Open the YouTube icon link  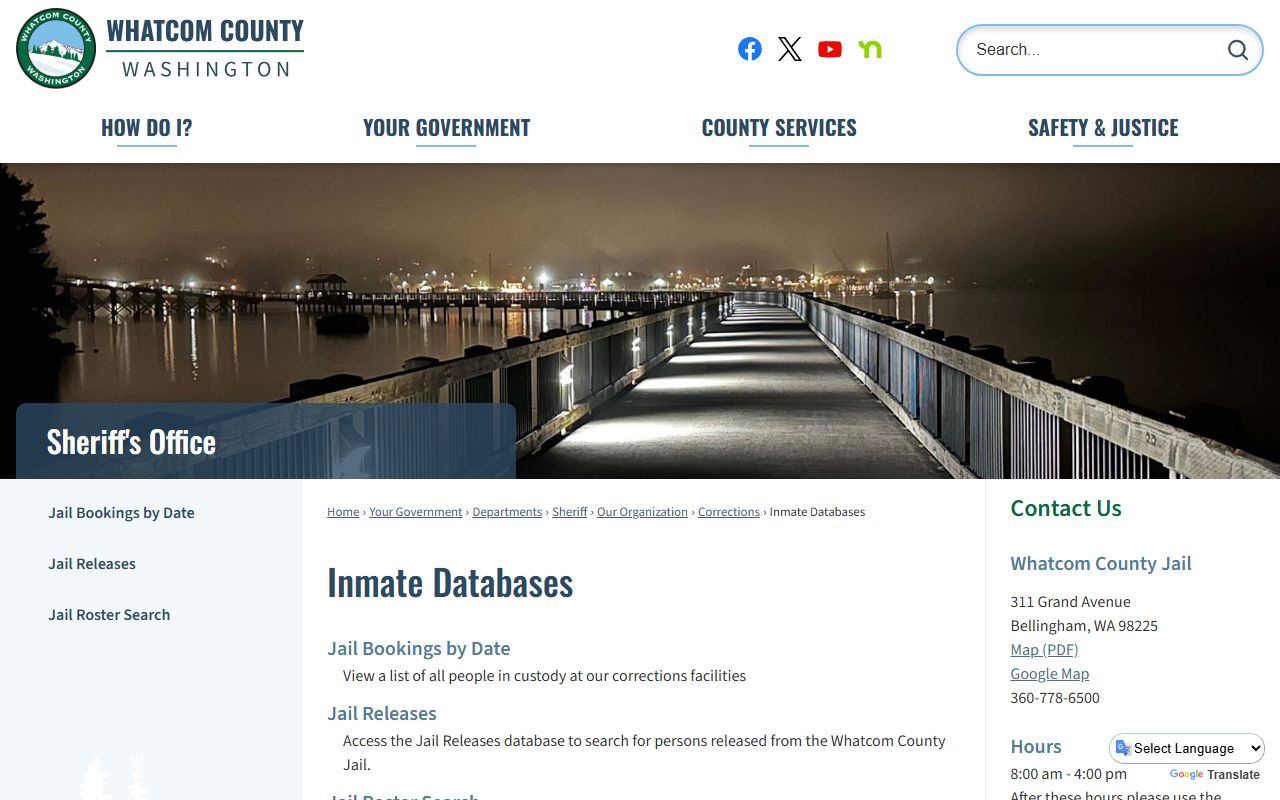830,49
